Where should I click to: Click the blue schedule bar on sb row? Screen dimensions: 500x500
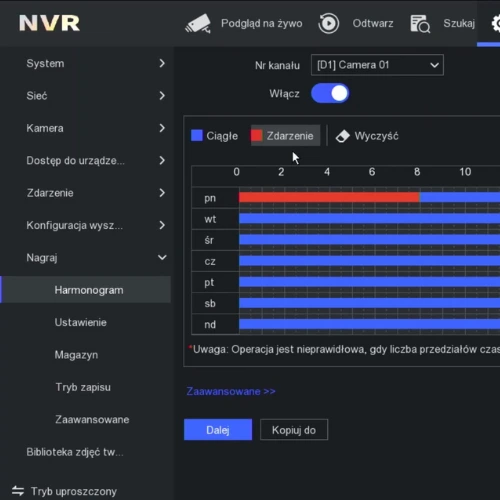[x=369, y=303]
